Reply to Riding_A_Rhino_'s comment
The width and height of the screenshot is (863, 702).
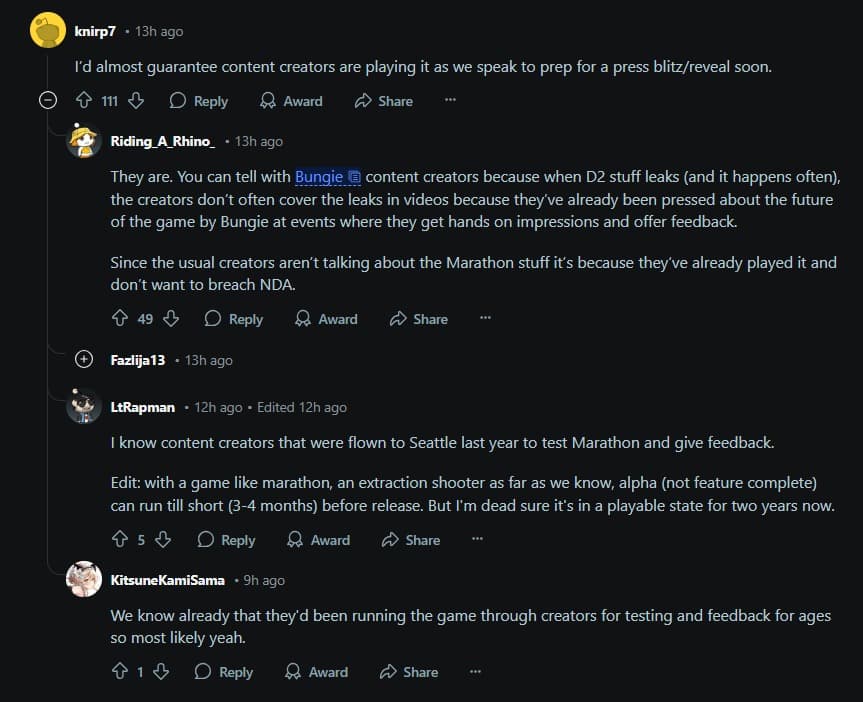click(234, 319)
